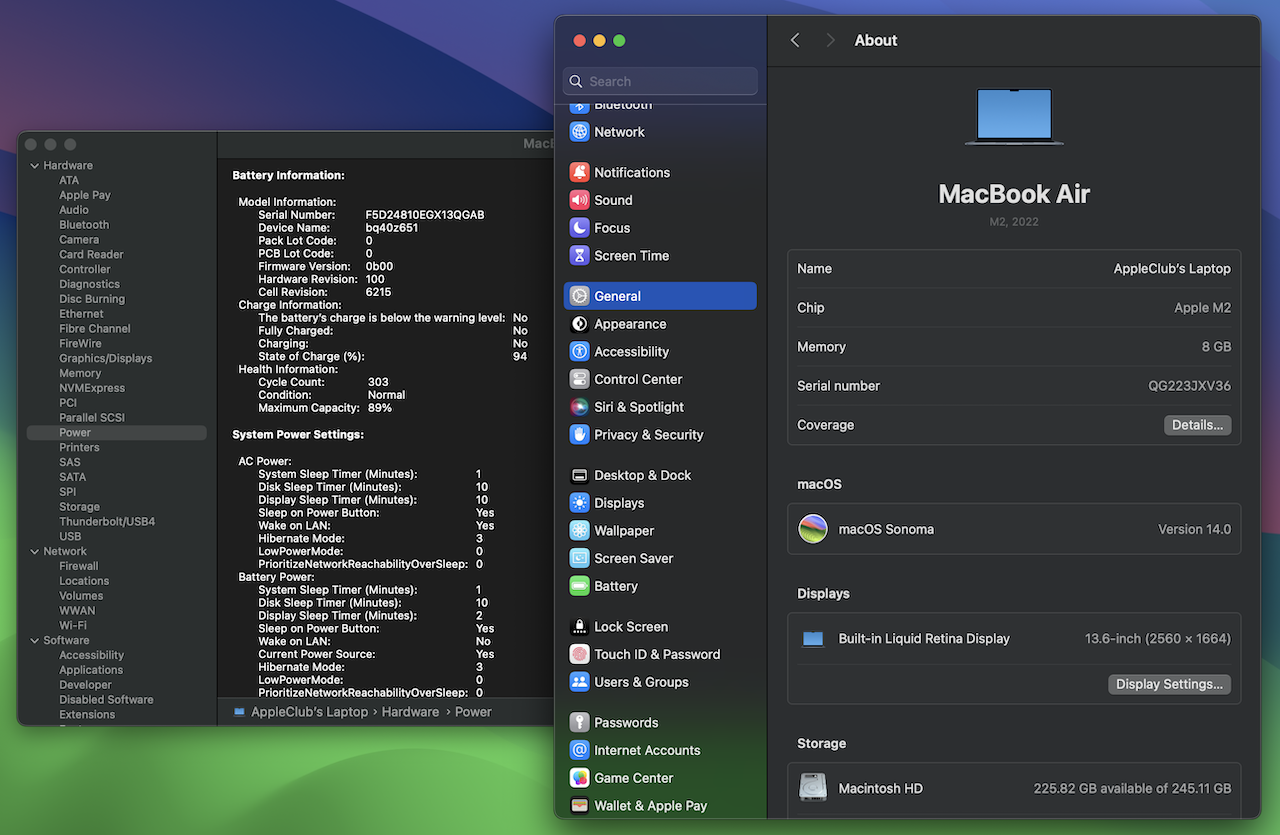Open the Touch ID & Password fingerprint icon
This screenshot has width=1280, height=835.
coord(579,655)
